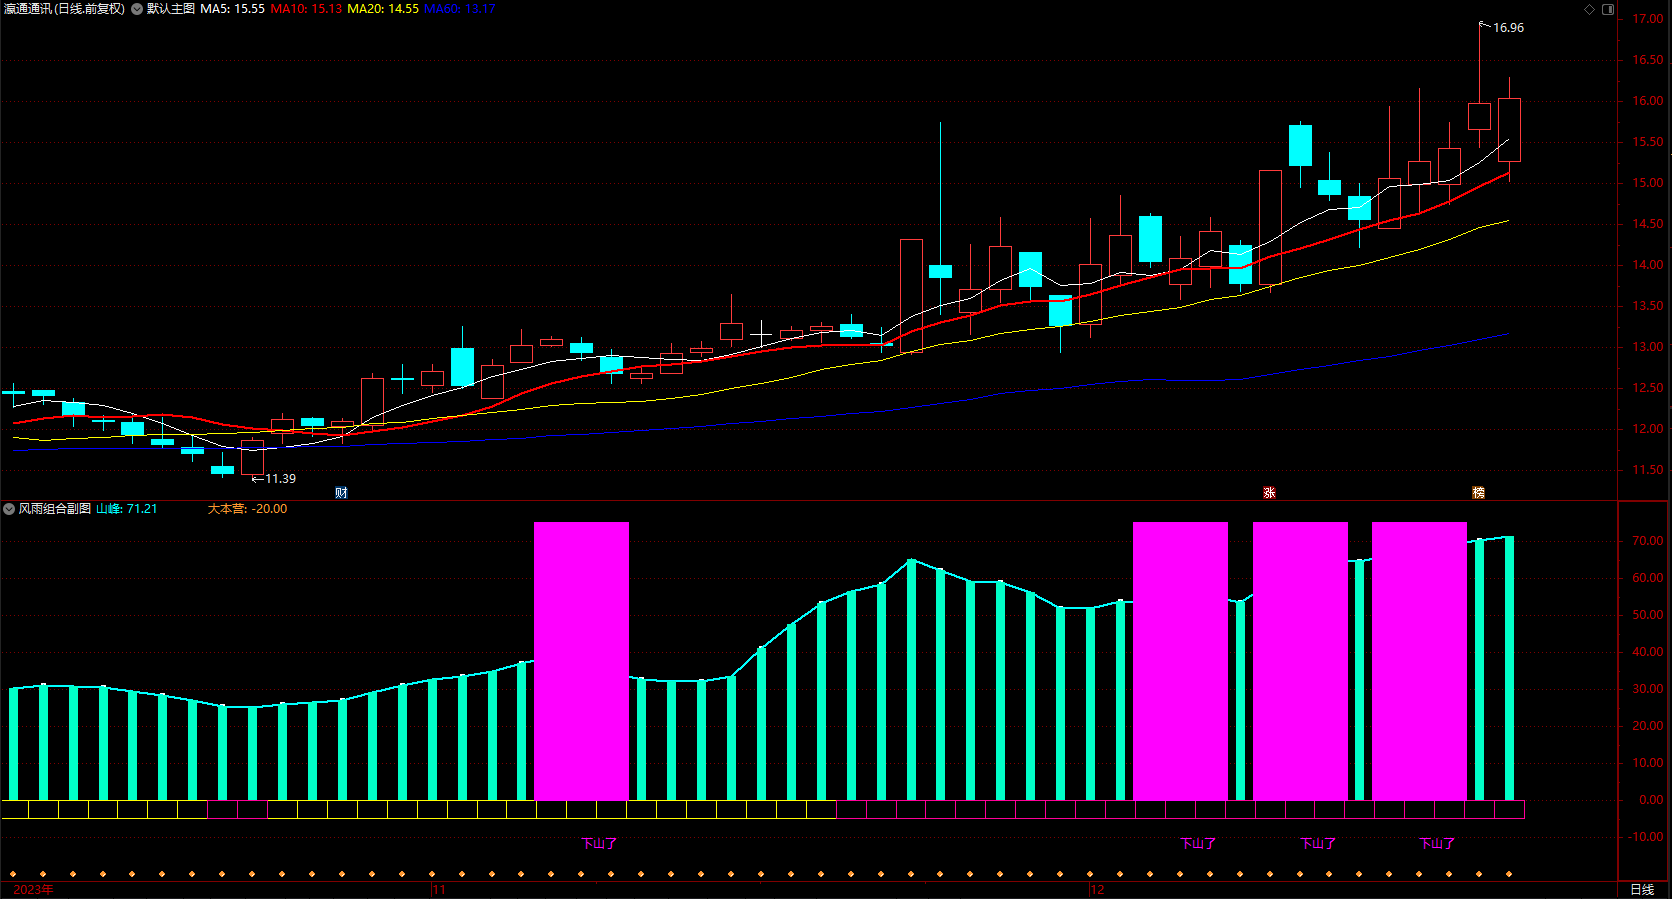The width and height of the screenshot is (1672, 899).
Task: Click the MA5: 15.55 label
Action: pyautogui.click(x=232, y=9)
